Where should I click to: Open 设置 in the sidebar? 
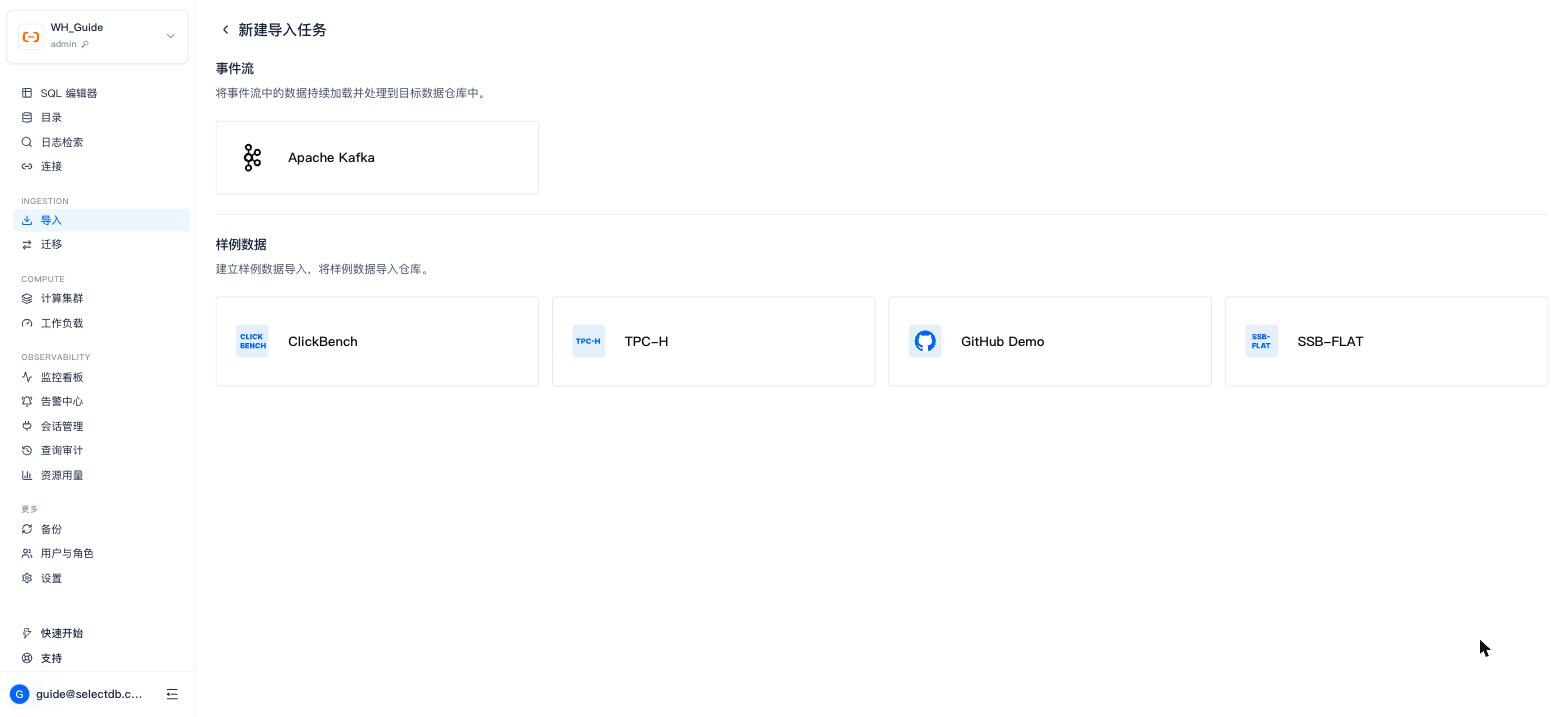tap(101, 578)
